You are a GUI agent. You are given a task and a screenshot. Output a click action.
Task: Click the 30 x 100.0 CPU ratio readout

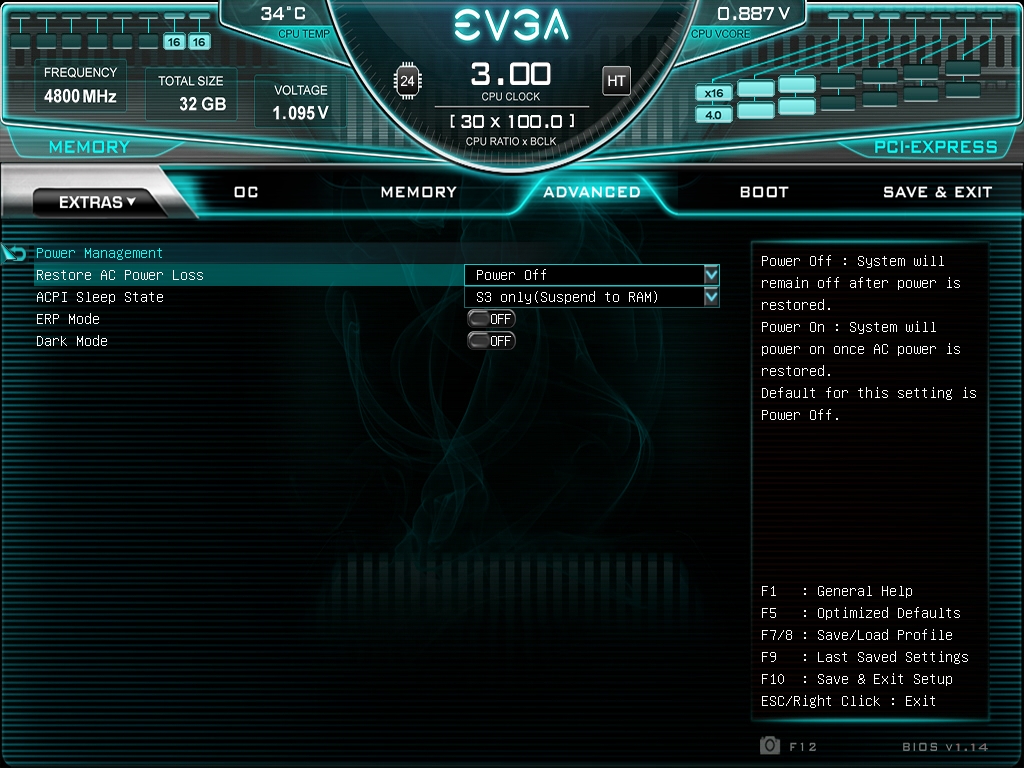(x=512, y=121)
